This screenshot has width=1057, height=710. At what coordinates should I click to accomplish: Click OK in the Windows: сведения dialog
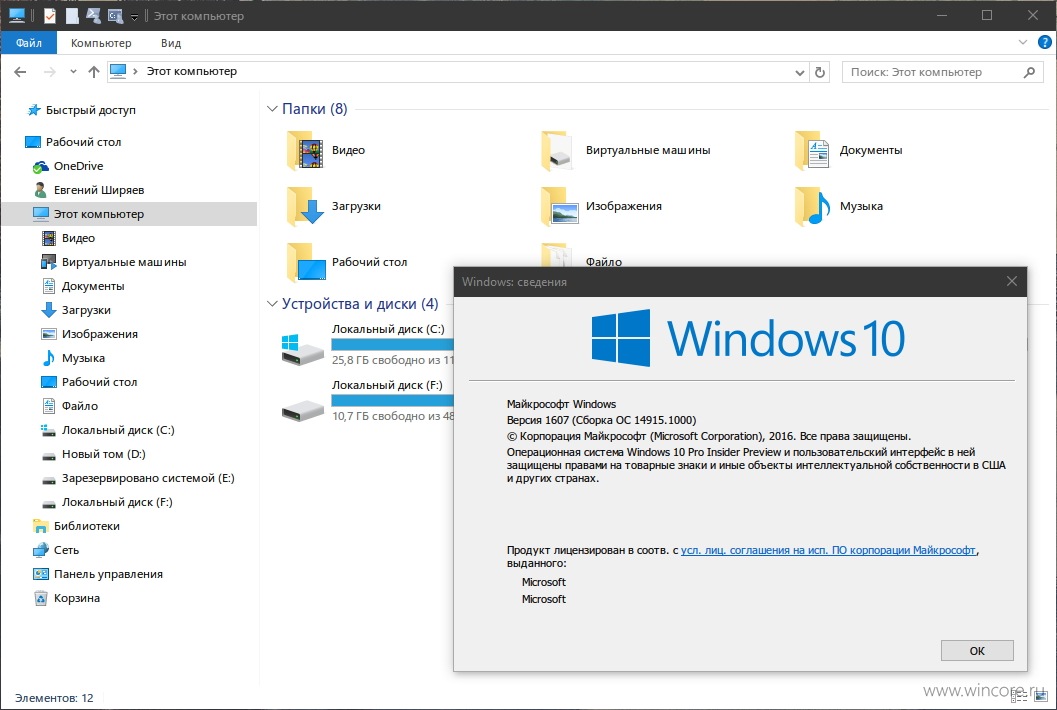977,651
